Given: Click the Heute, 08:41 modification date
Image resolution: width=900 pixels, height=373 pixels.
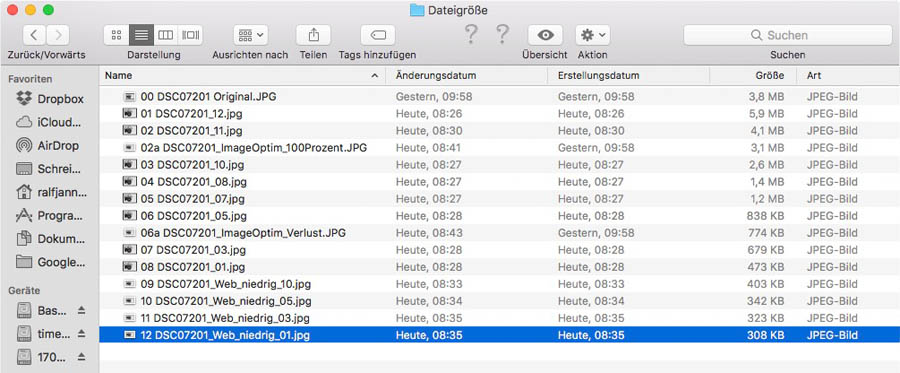Looking at the screenshot, I should [429, 148].
